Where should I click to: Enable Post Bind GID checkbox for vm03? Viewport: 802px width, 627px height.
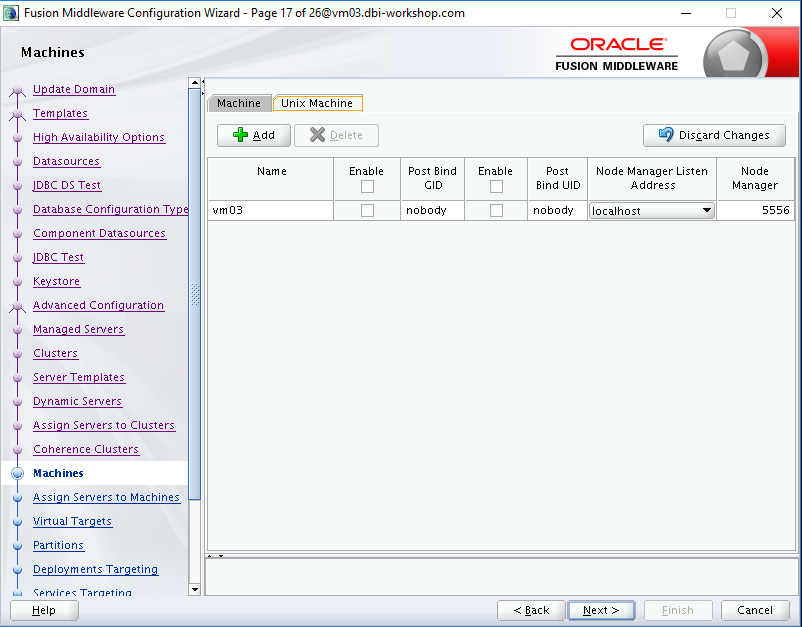pyautogui.click(x=367, y=210)
